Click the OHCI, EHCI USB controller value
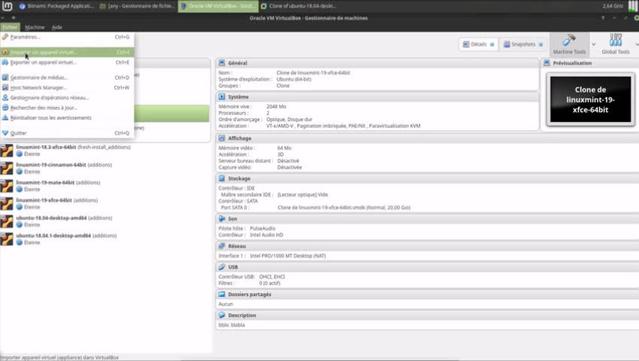Viewport: 639px width, 361px height. [272, 277]
